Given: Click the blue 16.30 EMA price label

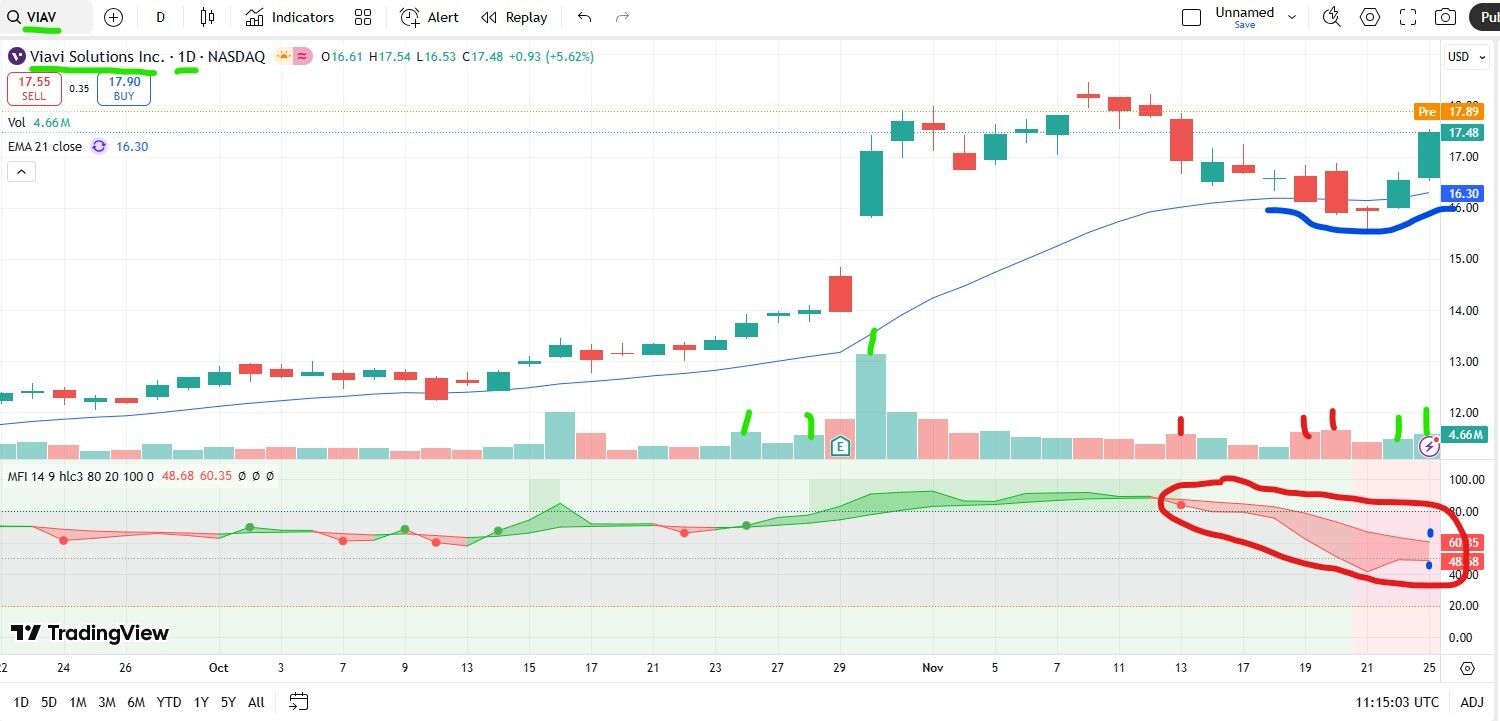Looking at the screenshot, I should (x=1463, y=194).
